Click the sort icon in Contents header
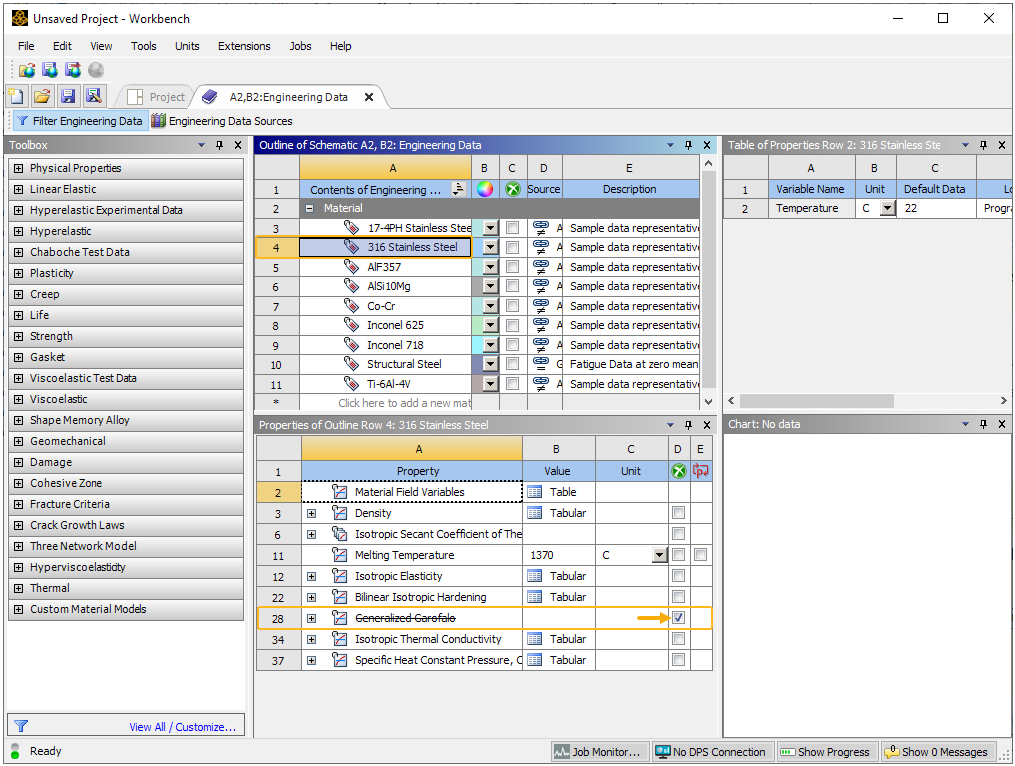Viewport: 1015px width, 766px height. [458, 189]
